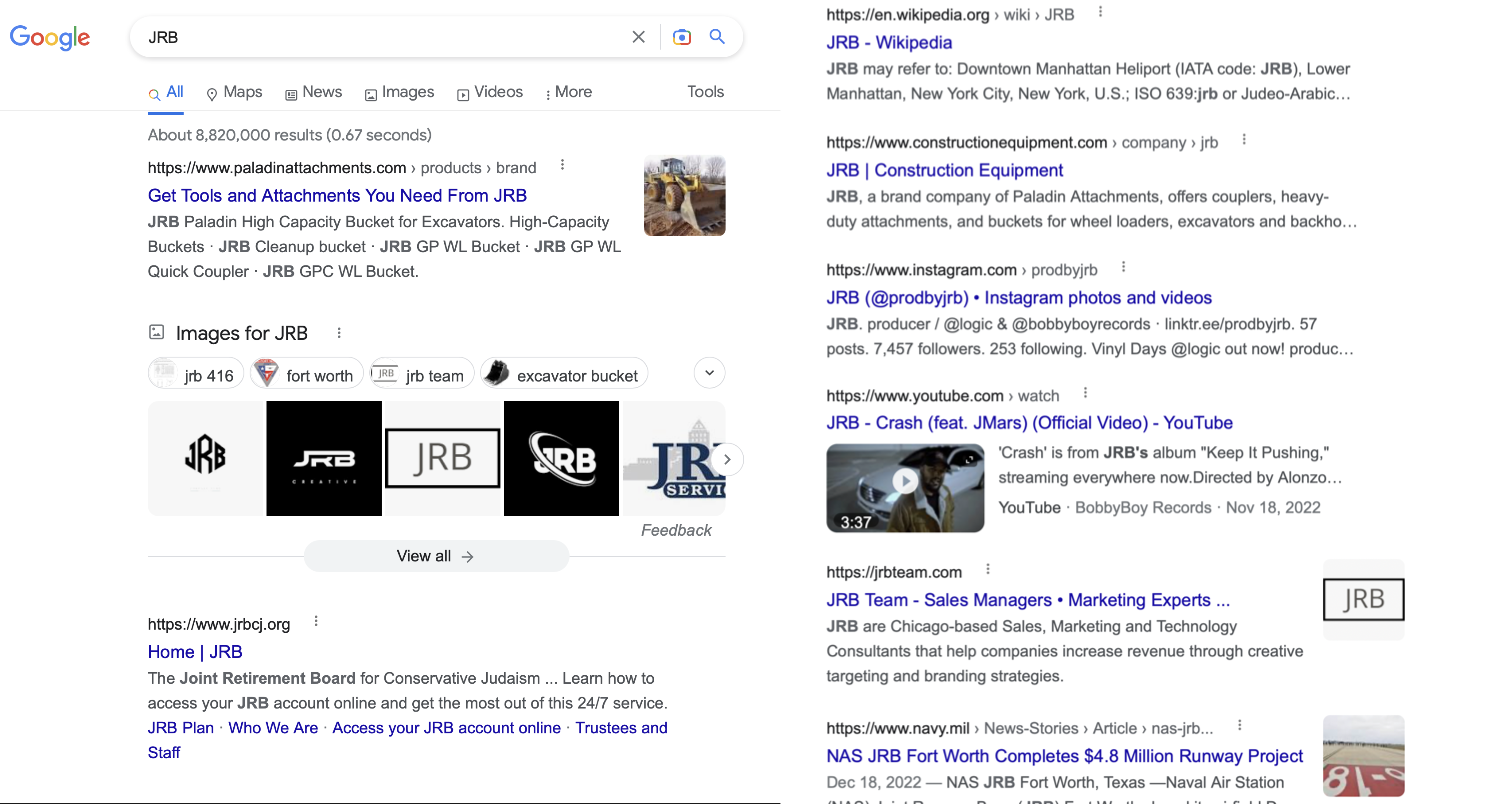Open options menu for jrbcj.org result
This screenshot has width=1490, height=804.
pos(316,621)
